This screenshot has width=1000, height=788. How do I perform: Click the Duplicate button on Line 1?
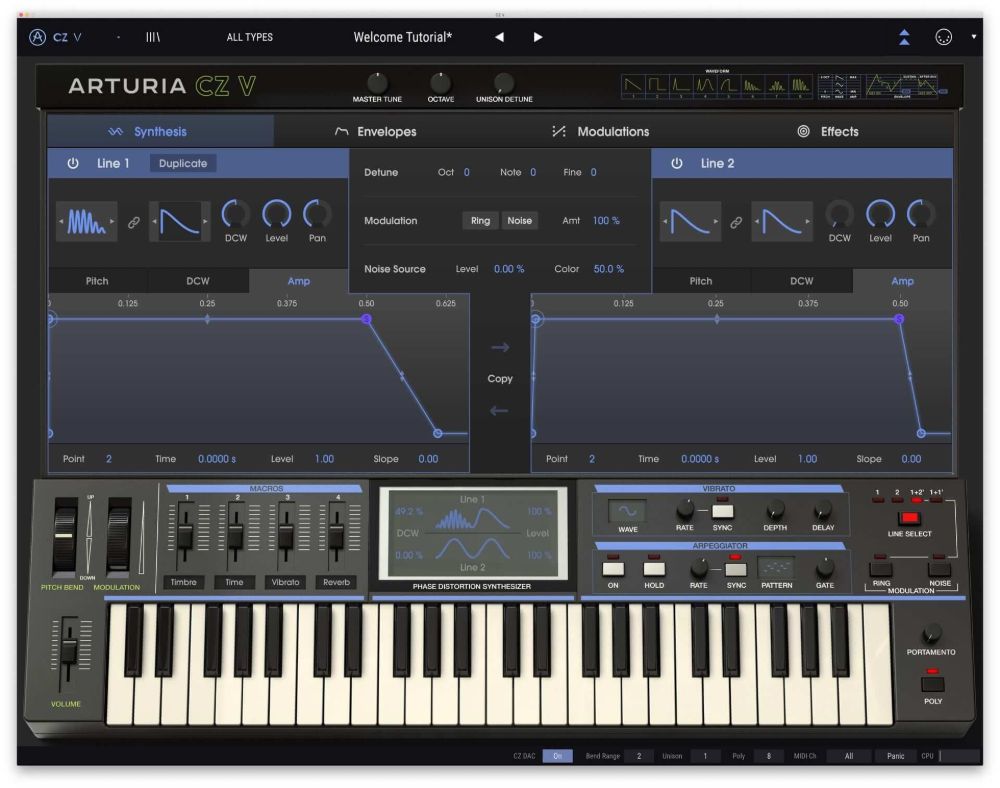pos(183,163)
